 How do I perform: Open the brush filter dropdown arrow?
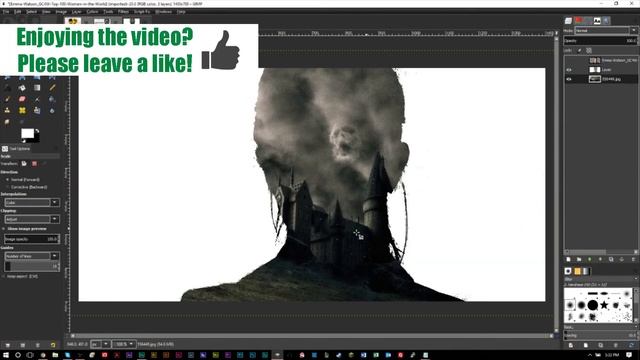click(636, 279)
